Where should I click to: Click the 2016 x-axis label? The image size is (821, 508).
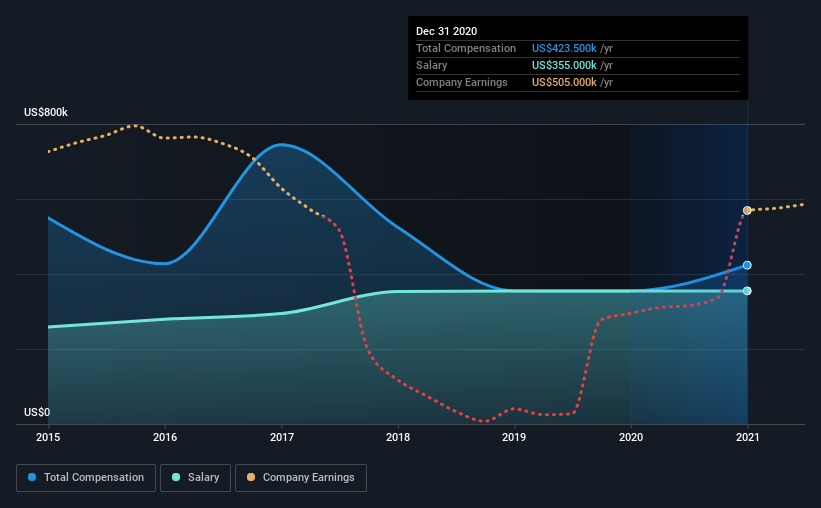[165, 437]
